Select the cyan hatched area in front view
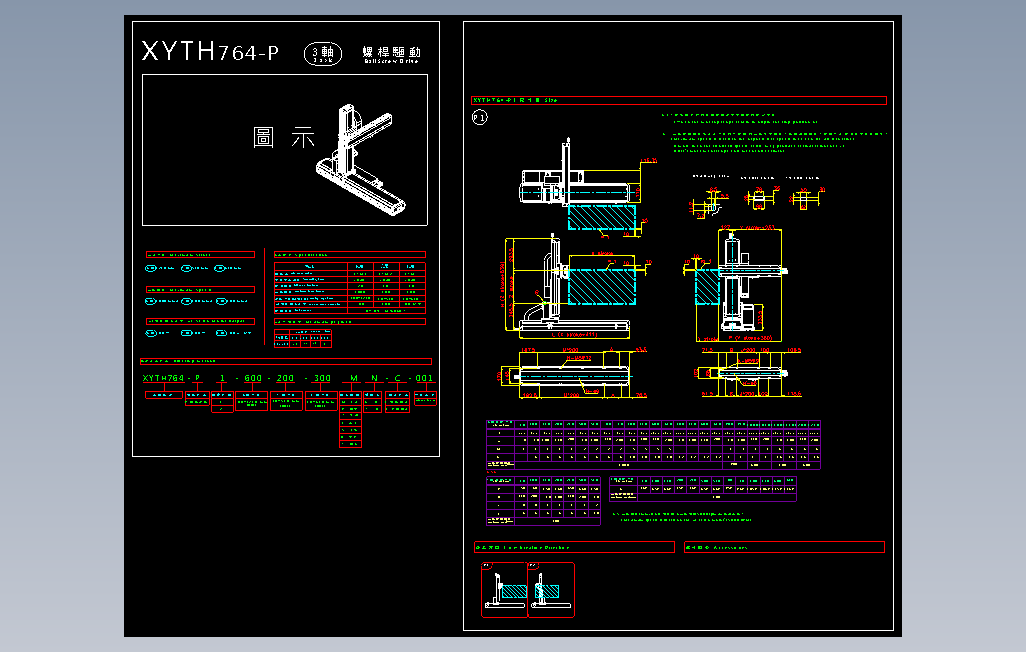Viewport: 1026px width, 652px height. point(602,287)
